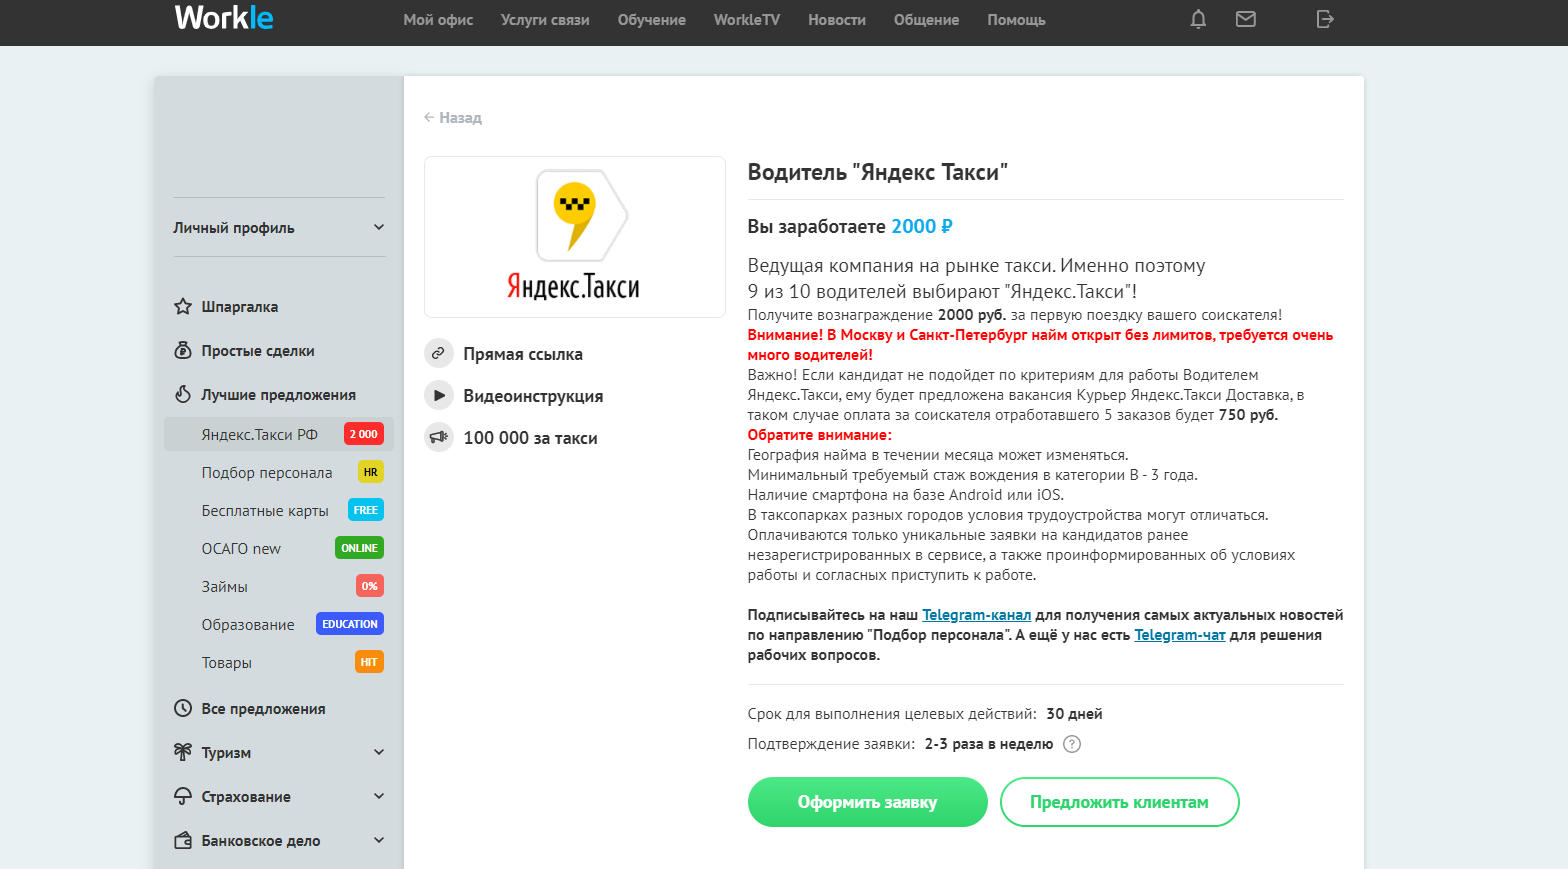Click the clock icon for Все предложения

tap(183, 708)
